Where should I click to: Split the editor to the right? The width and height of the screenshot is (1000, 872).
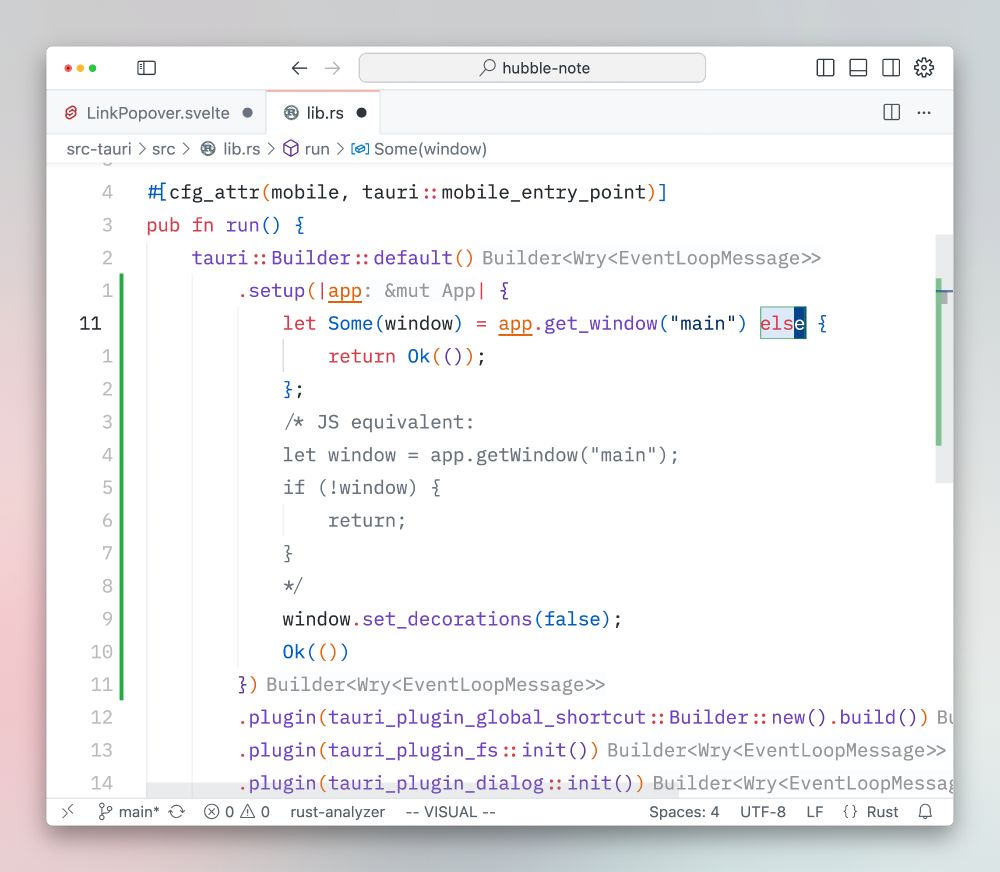(x=892, y=113)
